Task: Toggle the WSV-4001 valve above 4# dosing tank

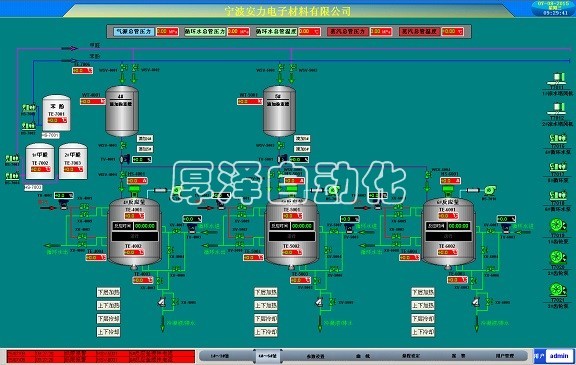Action: coord(123,68)
